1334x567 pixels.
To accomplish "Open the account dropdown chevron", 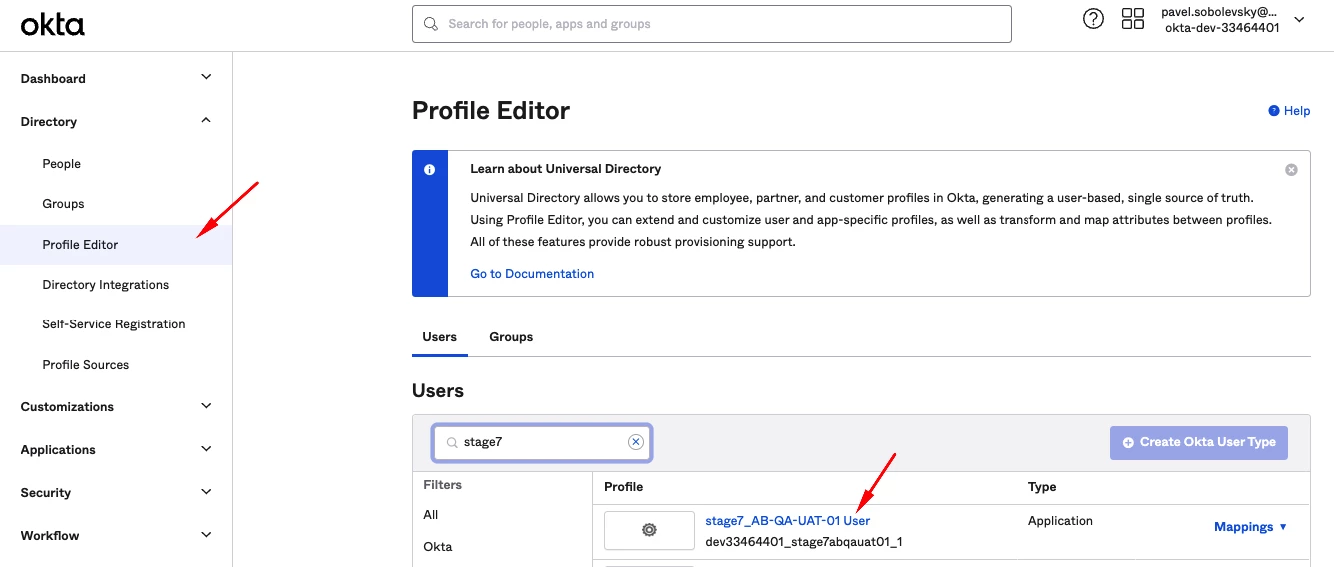I will [1299, 20].
